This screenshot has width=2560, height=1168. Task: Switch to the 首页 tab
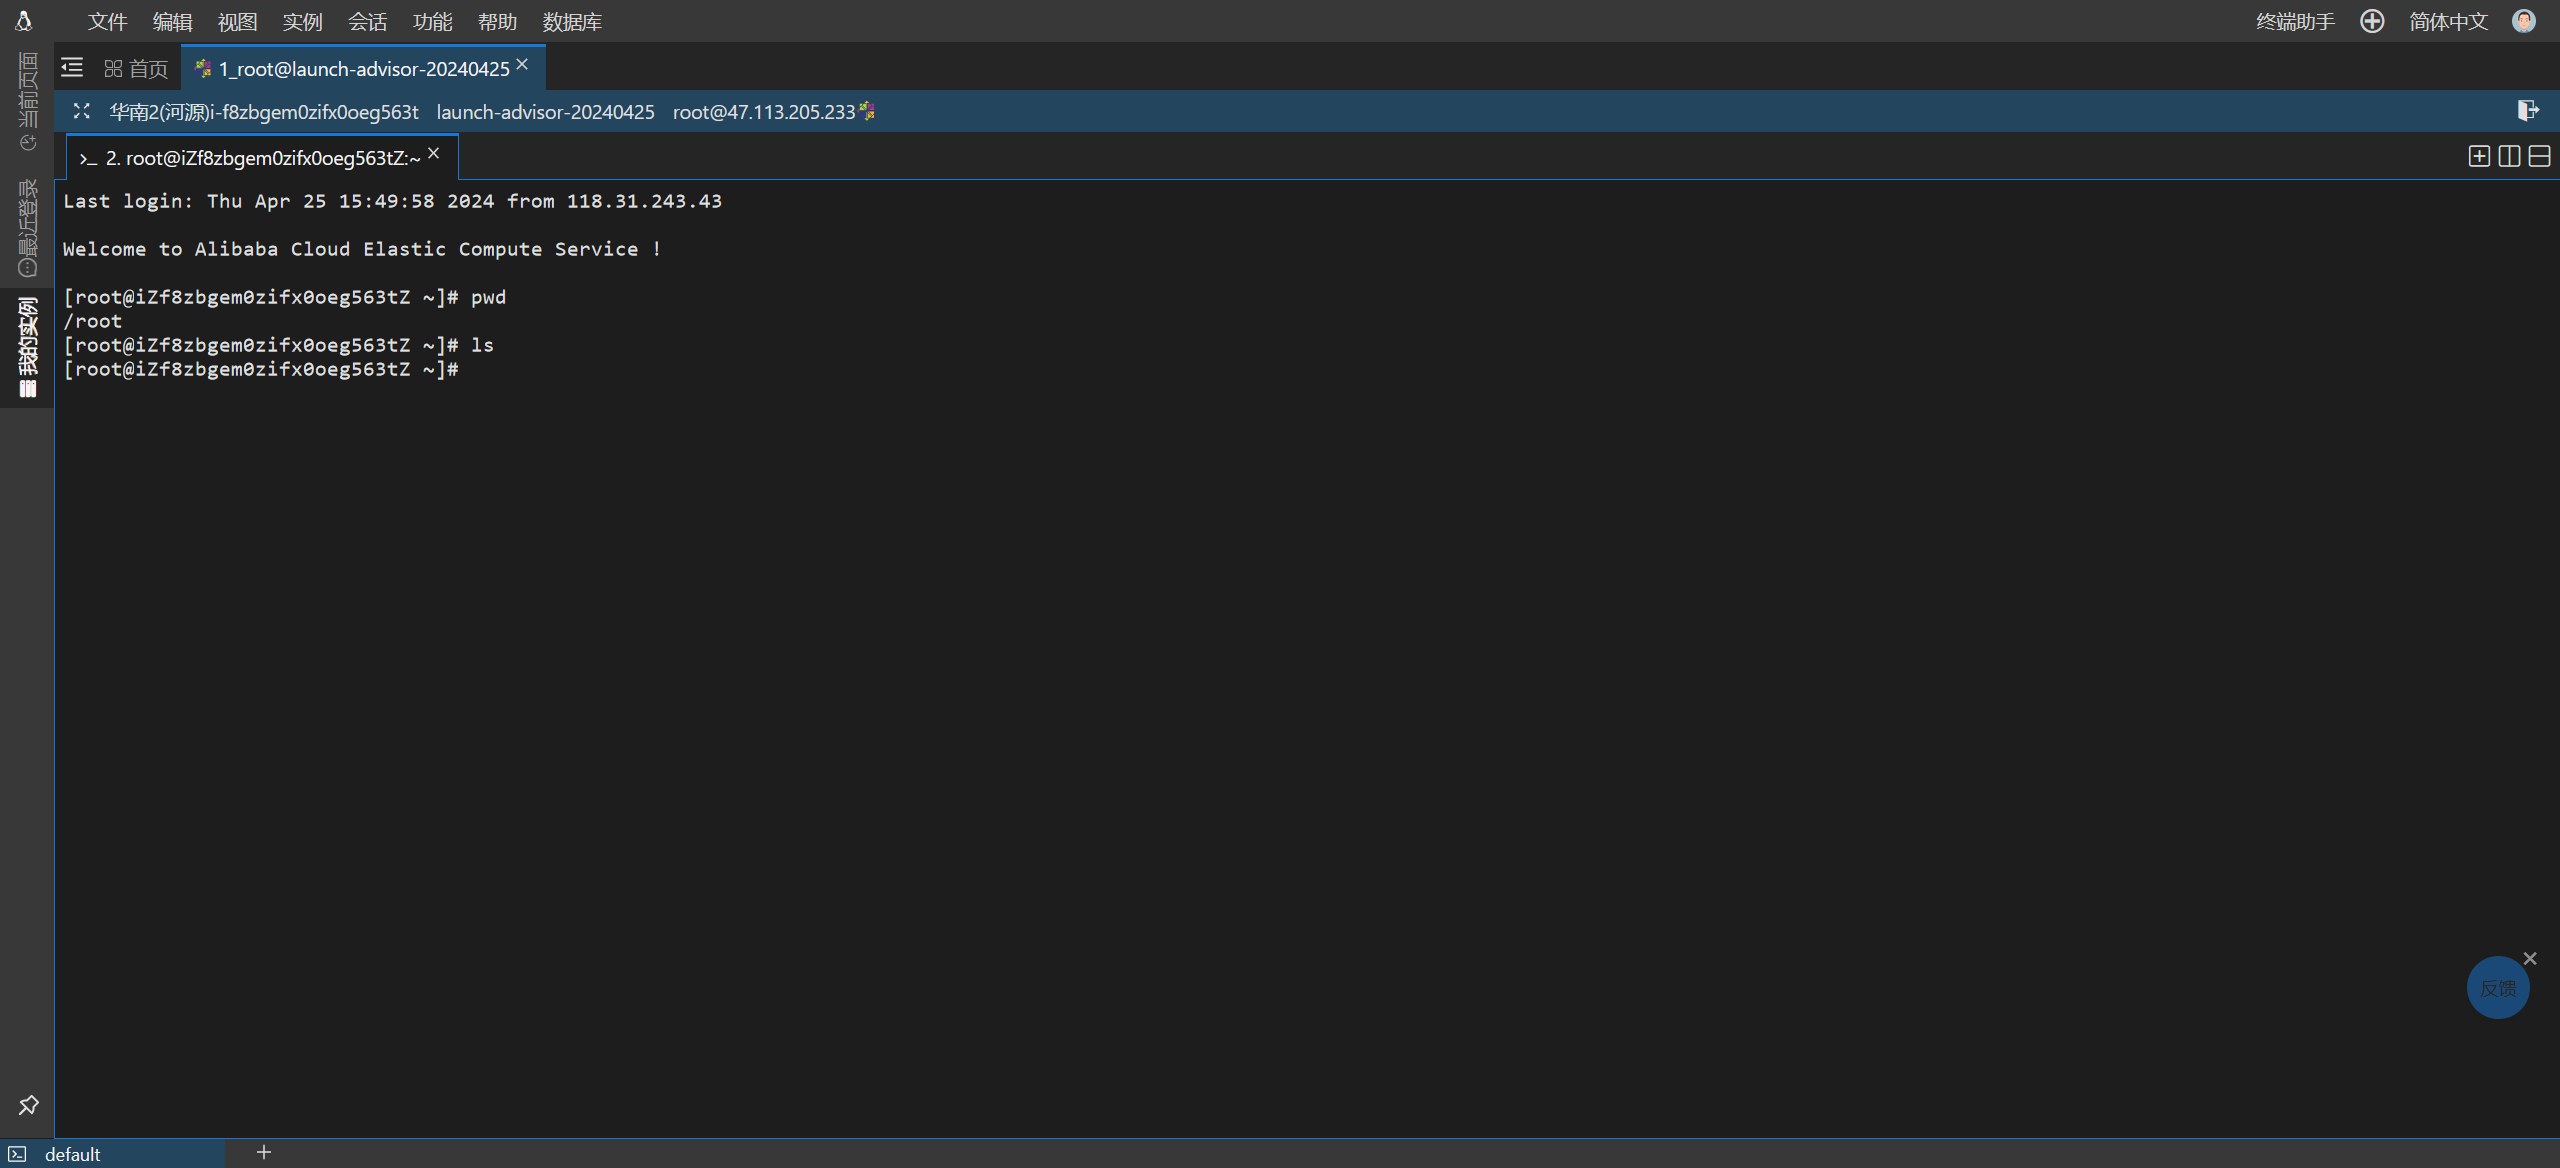[x=137, y=68]
